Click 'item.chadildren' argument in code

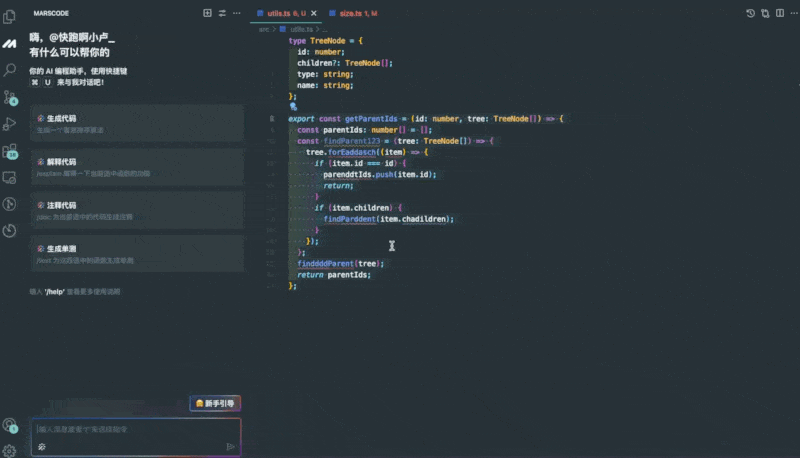pyautogui.click(x=413, y=219)
